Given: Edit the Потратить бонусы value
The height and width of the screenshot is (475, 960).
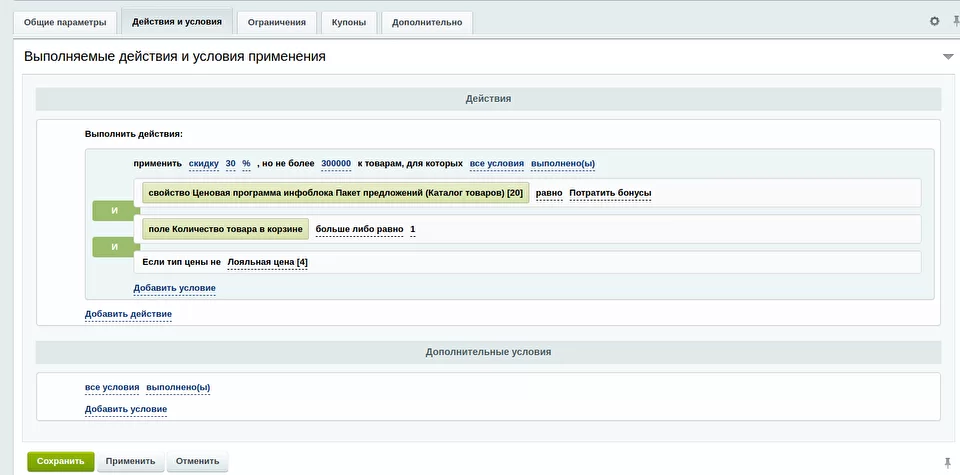Looking at the screenshot, I should (610, 193).
